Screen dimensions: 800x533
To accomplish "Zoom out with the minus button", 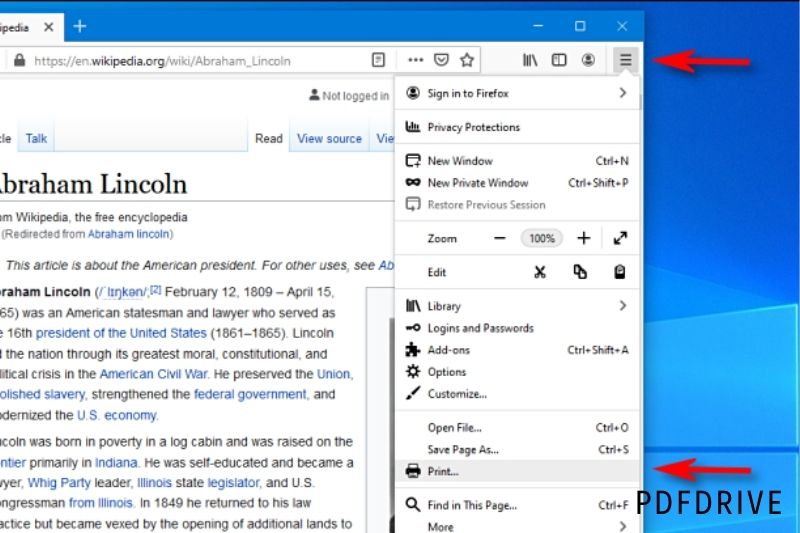I will pos(500,238).
